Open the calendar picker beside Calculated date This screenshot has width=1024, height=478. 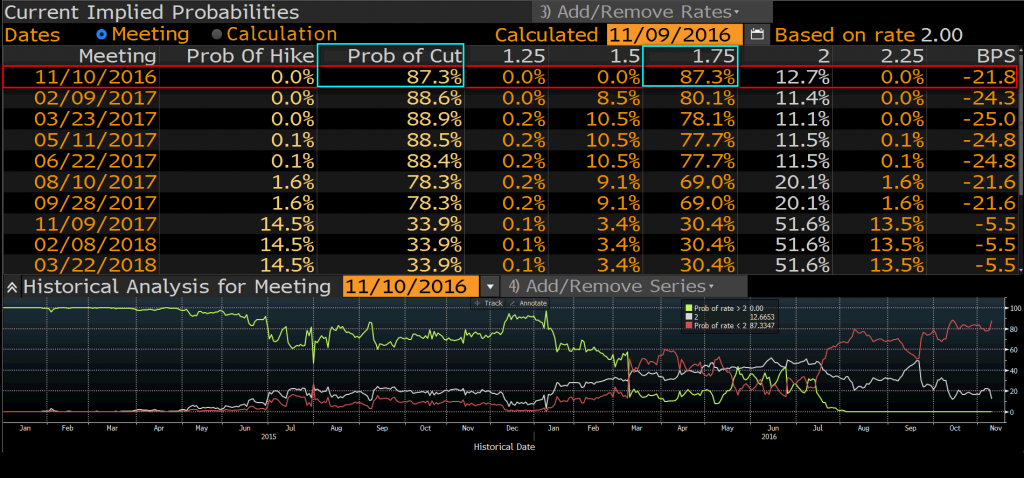coord(756,35)
